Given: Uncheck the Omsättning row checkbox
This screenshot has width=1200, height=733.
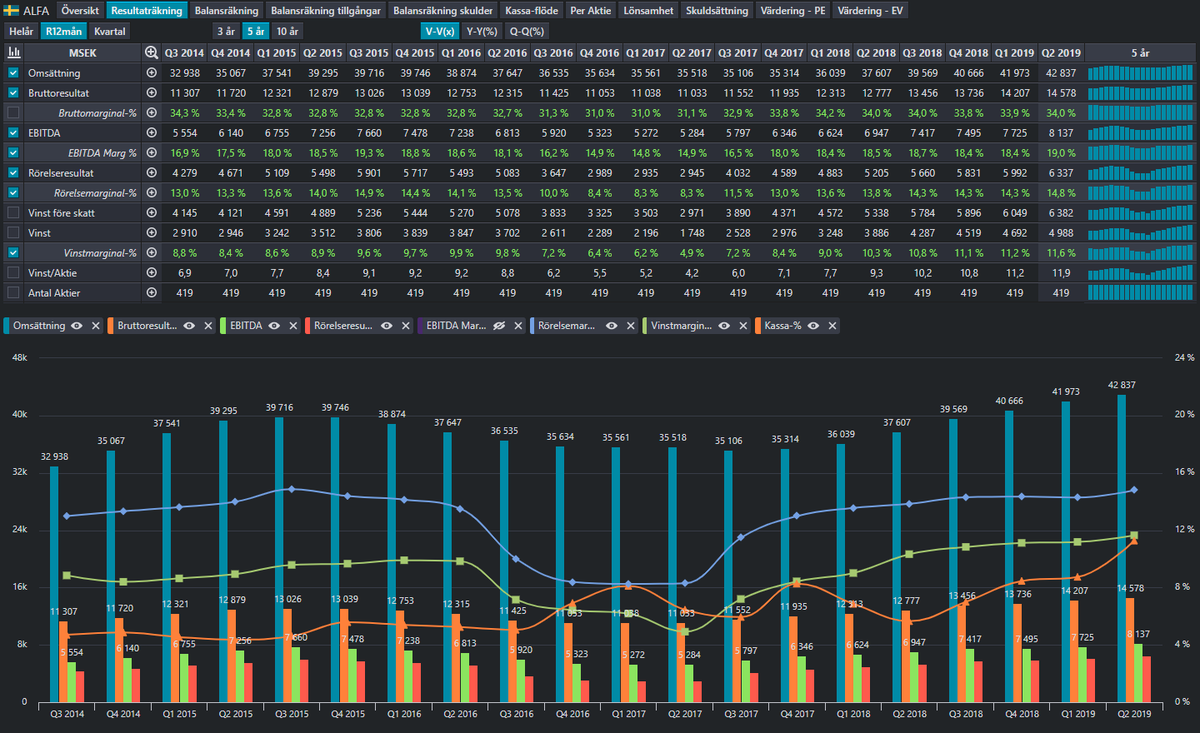Looking at the screenshot, I should [x=13, y=73].
